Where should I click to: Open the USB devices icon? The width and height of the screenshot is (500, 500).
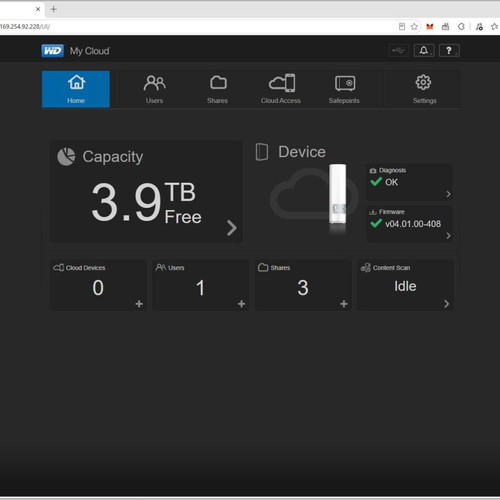(399, 51)
